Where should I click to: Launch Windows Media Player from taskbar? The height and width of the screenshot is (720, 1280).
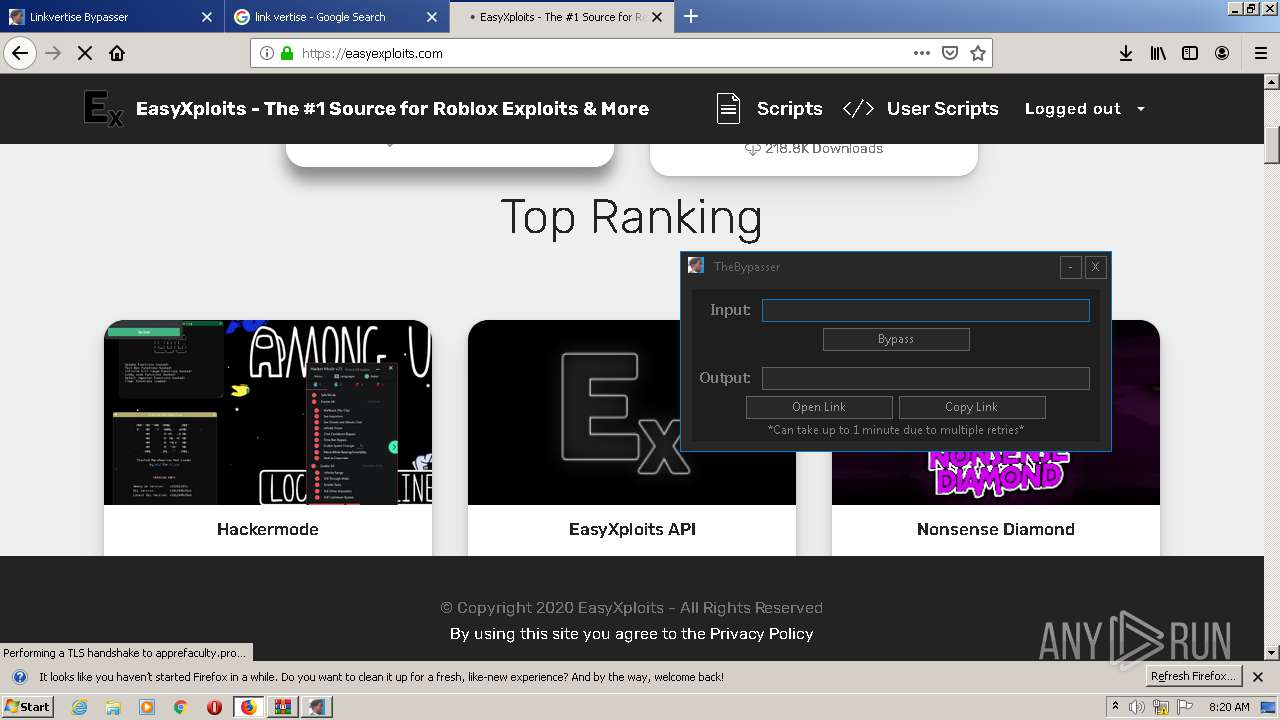[147, 707]
